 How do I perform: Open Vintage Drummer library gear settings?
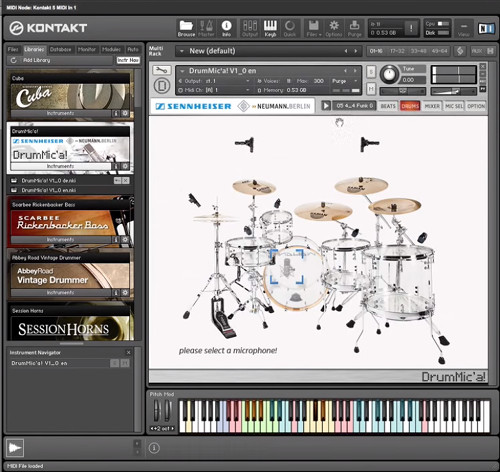125,292
